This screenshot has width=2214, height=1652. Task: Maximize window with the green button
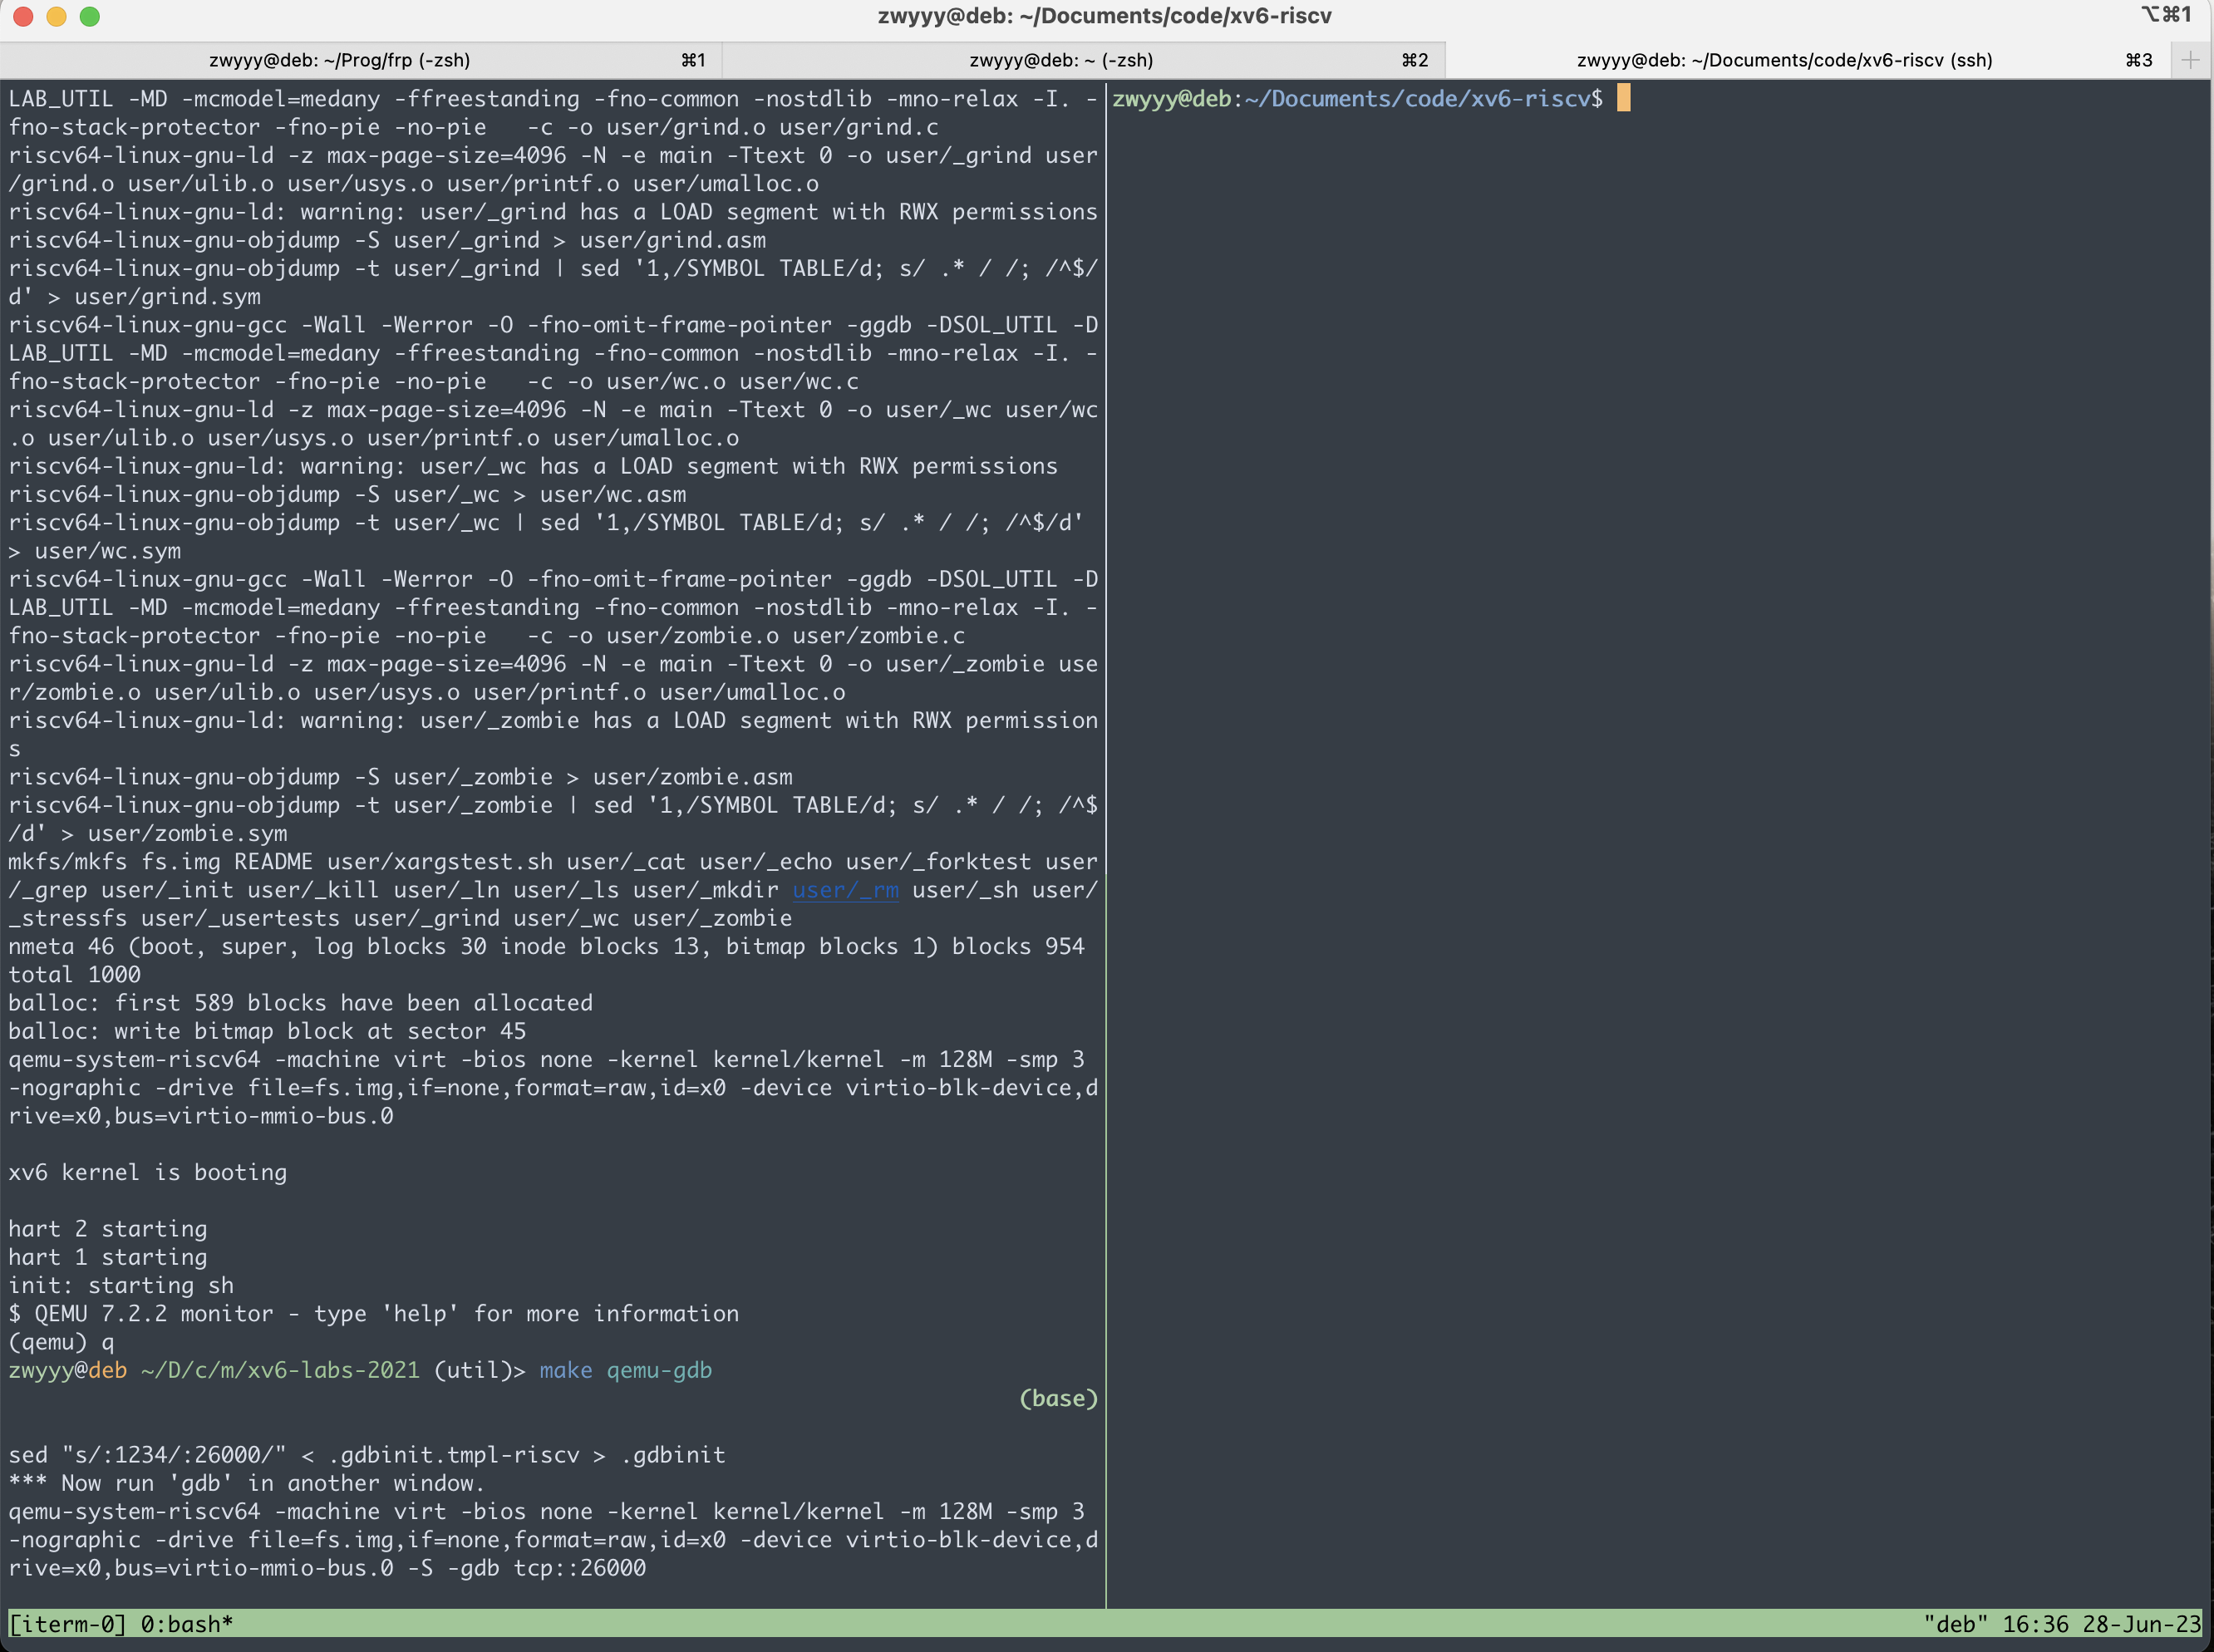click(x=90, y=16)
